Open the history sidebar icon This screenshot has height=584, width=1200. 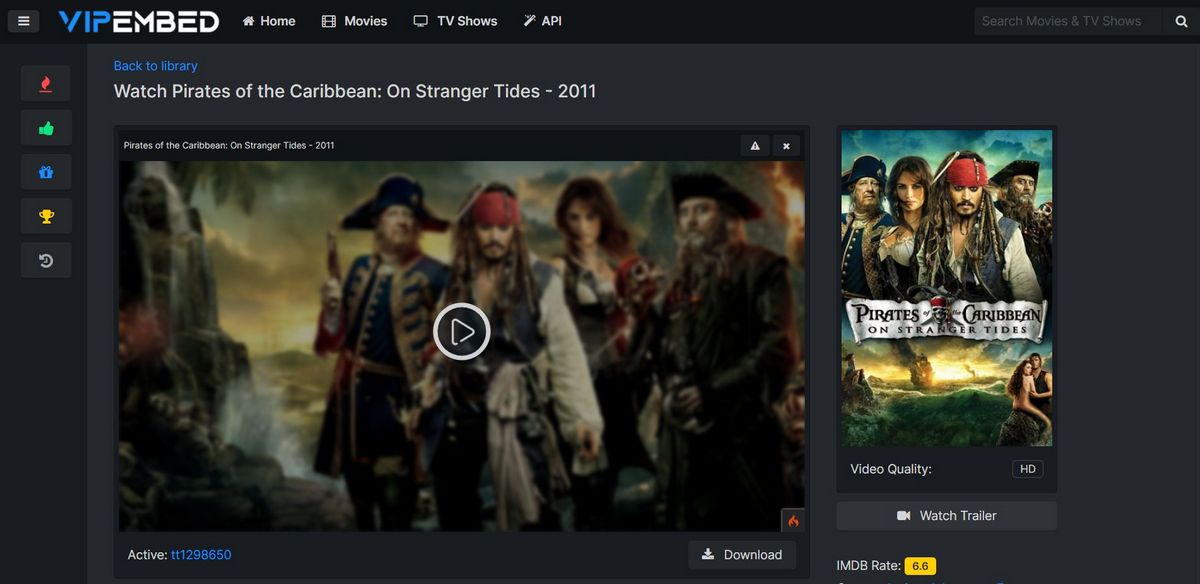[x=46, y=260]
